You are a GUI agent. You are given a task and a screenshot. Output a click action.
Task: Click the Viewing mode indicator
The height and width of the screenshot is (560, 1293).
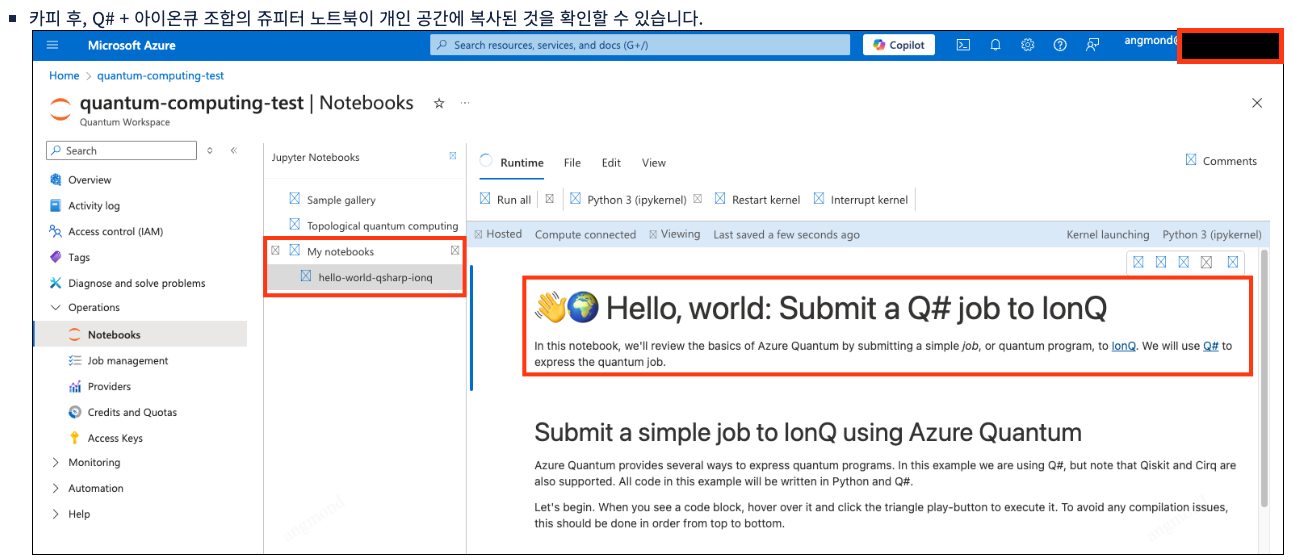click(674, 234)
